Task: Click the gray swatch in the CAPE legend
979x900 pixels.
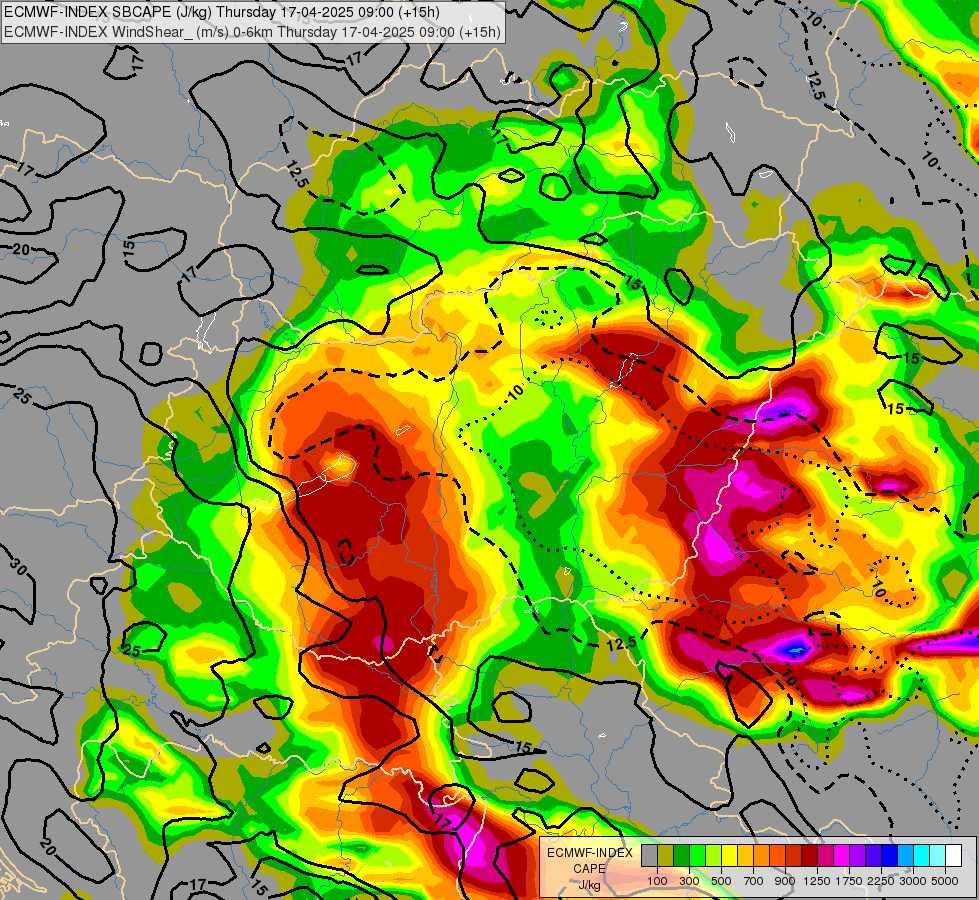Action: pos(649,856)
